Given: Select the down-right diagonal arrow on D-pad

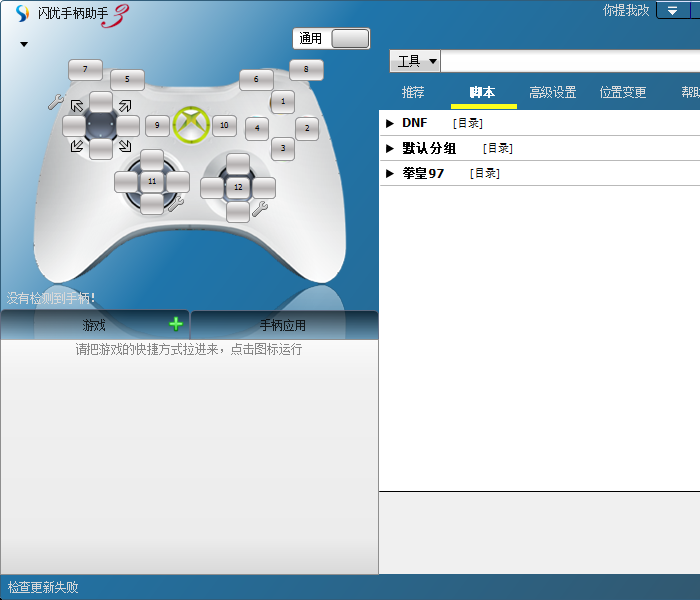Looking at the screenshot, I should [x=125, y=146].
